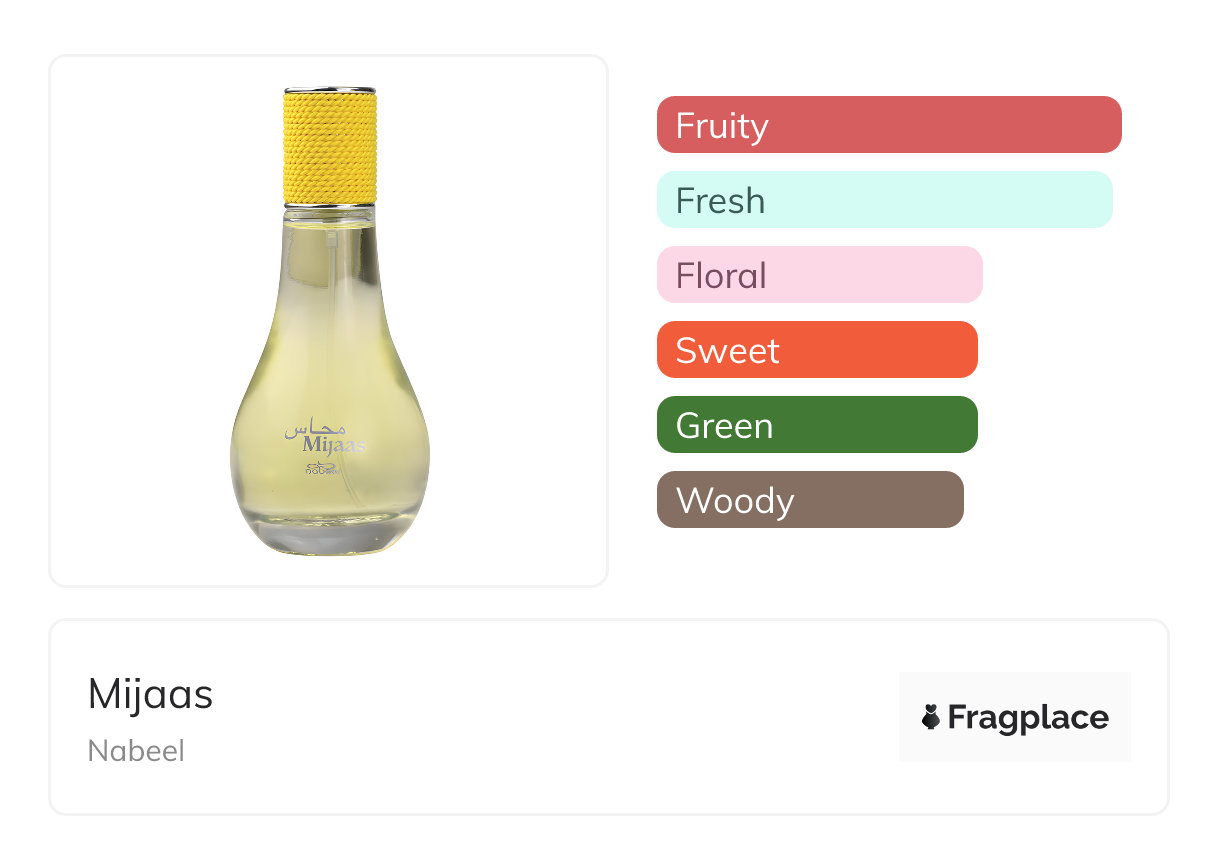The height and width of the screenshot is (864, 1218).
Task: Click the silver Mijaas lettering on bottle
Action: (334, 446)
